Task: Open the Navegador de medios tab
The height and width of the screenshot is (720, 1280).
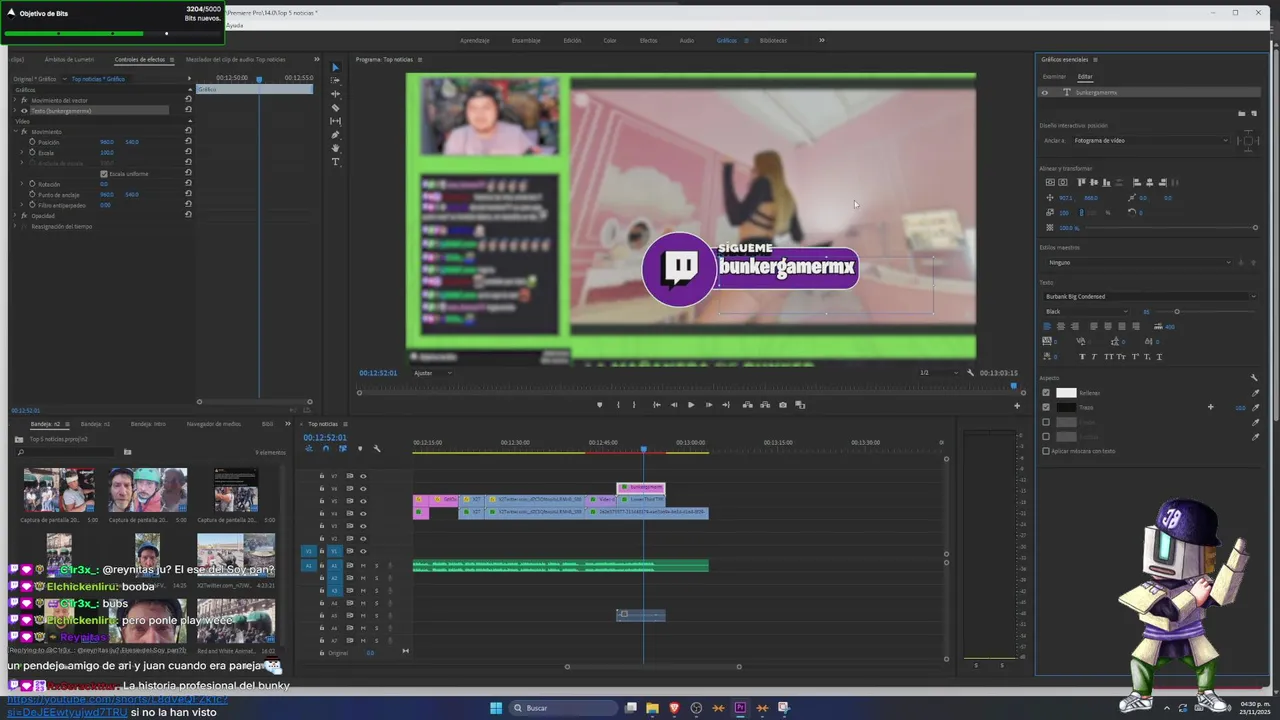Action: [213, 424]
